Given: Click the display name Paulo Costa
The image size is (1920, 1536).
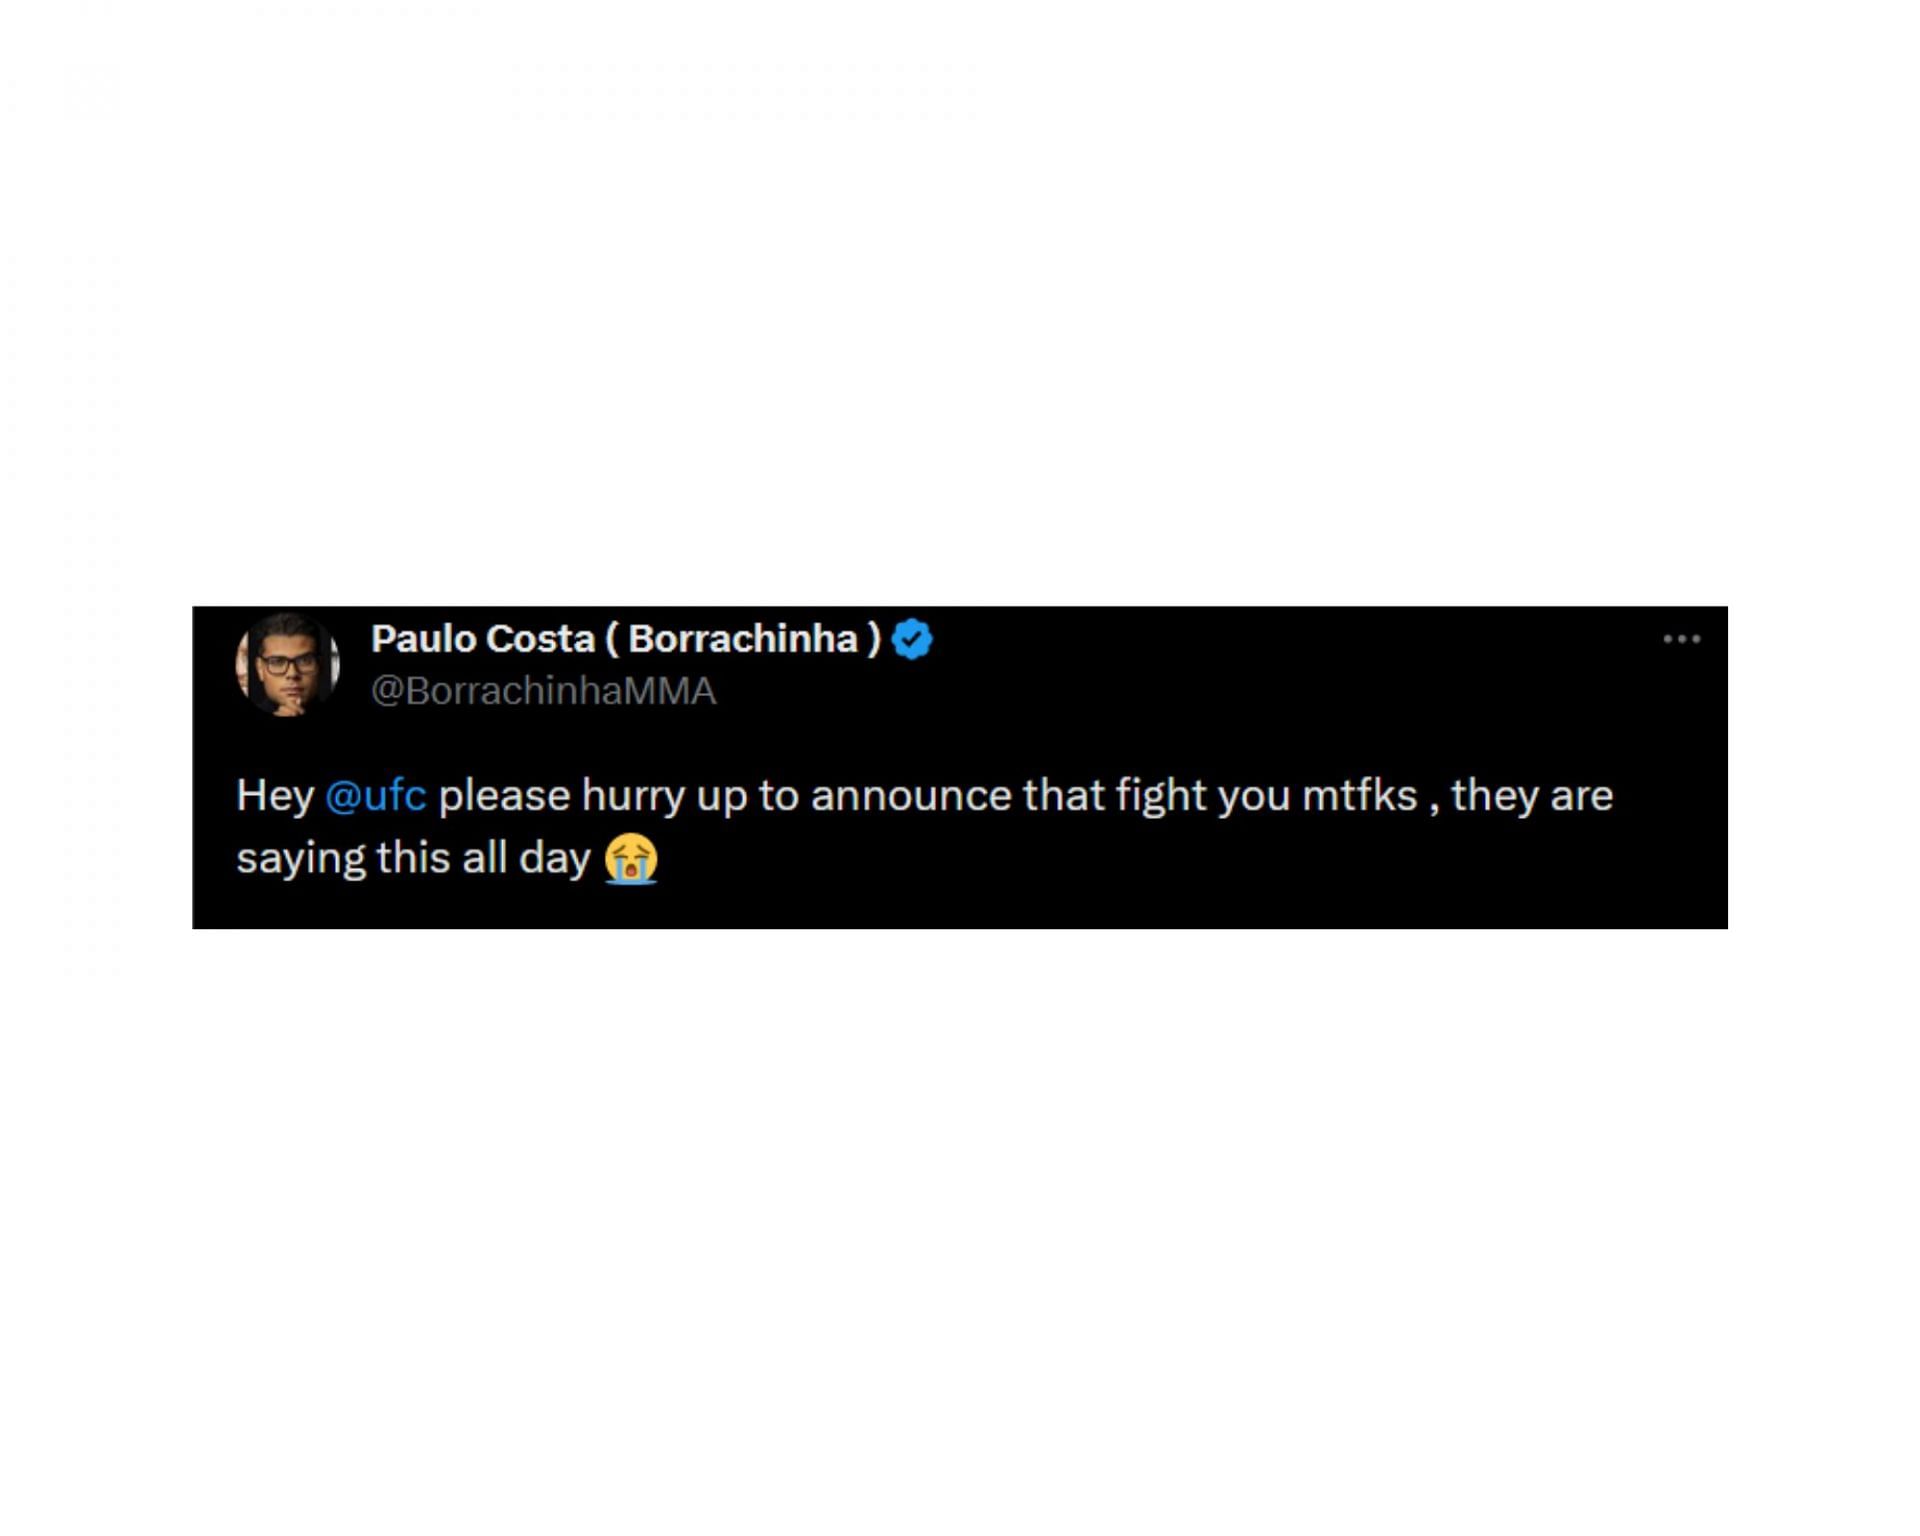Looking at the screenshot, I should click(x=483, y=639).
